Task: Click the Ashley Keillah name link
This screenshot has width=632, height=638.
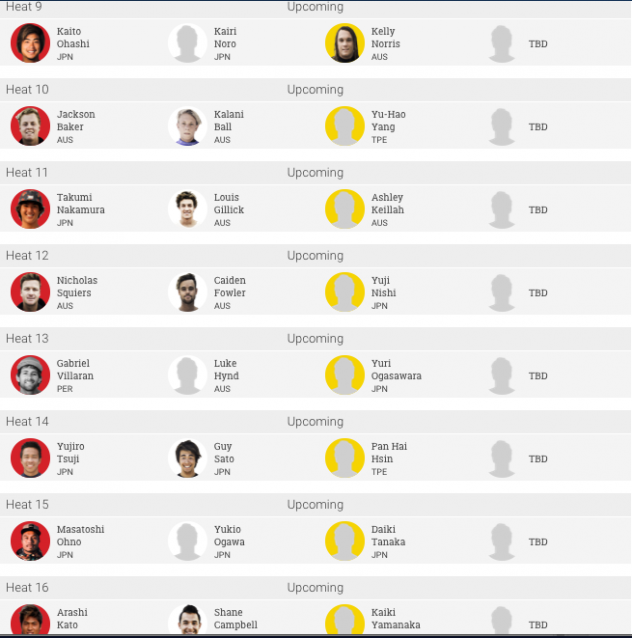Action: 387,204
